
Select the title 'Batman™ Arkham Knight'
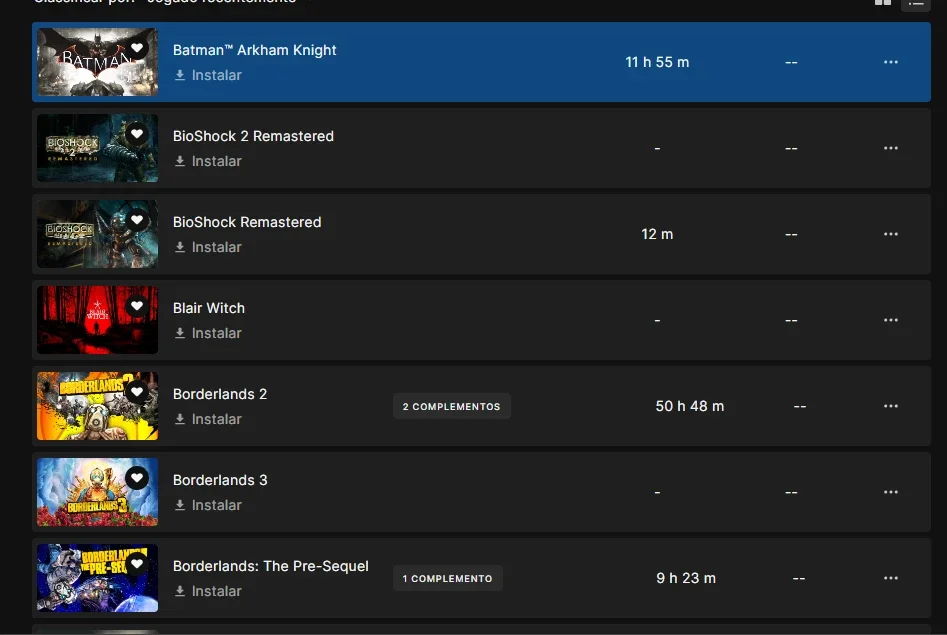[254, 50]
